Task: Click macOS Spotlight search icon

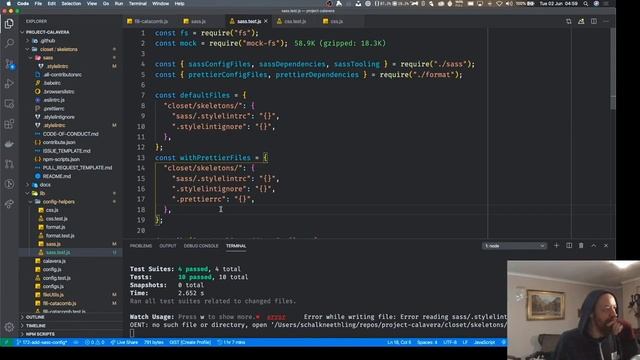Action: coord(586,4)
